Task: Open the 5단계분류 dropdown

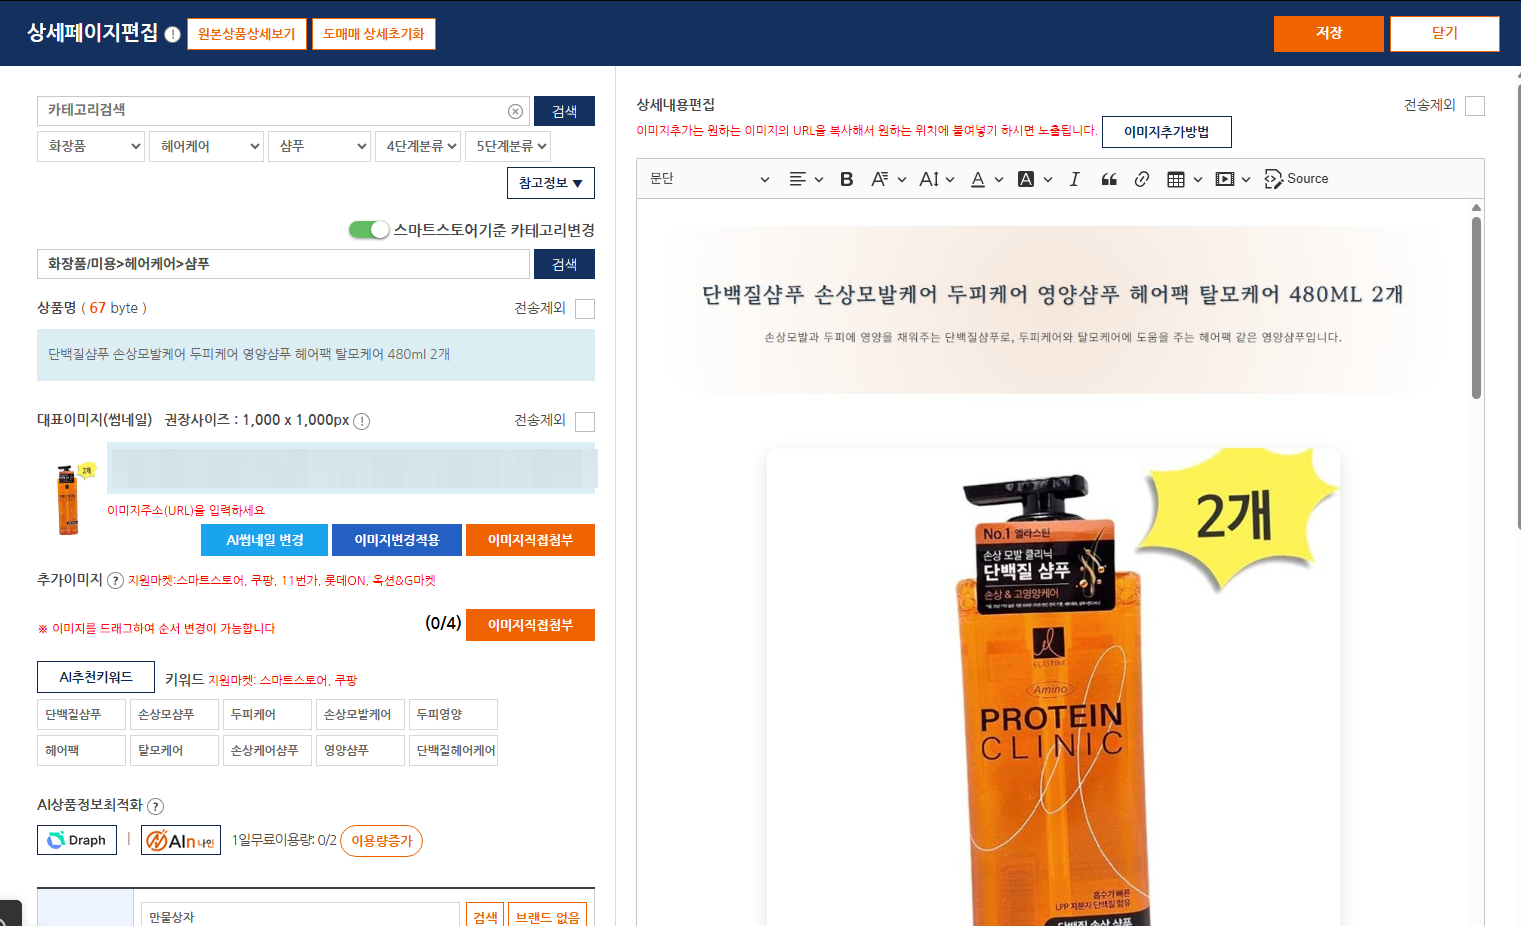Action: pyautogui.click(x=508, y=146)
